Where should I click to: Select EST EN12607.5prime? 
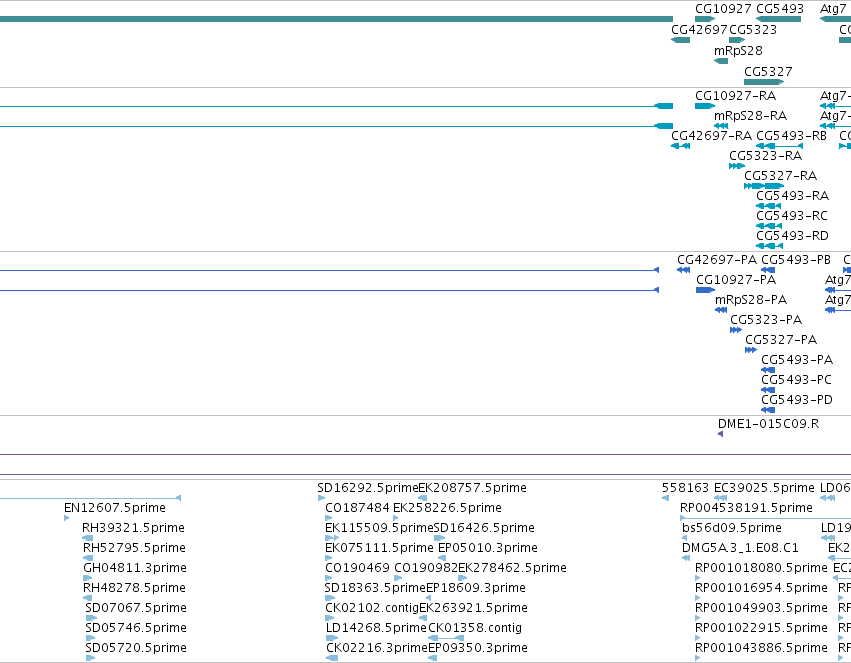point(67,518)
